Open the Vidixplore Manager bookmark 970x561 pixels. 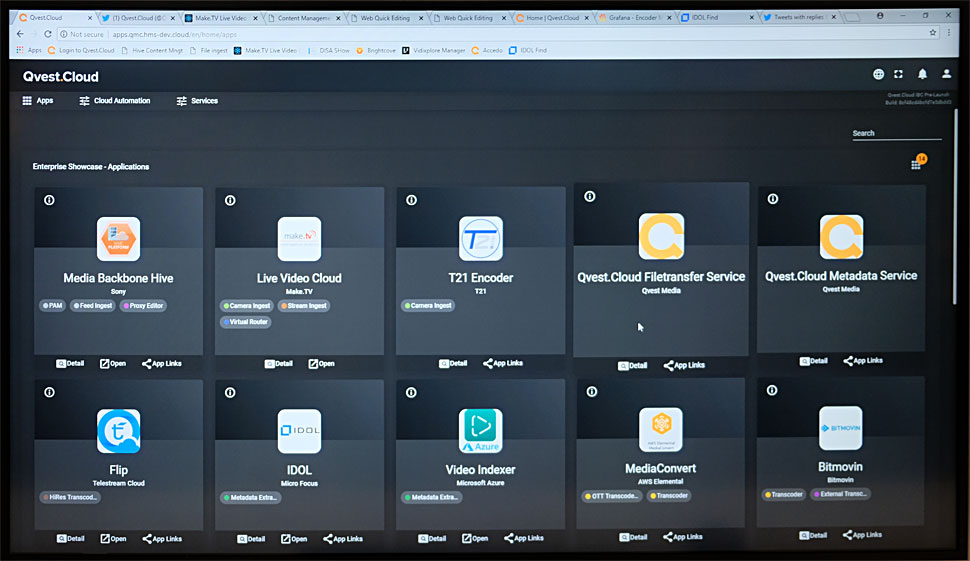point(434,51)
